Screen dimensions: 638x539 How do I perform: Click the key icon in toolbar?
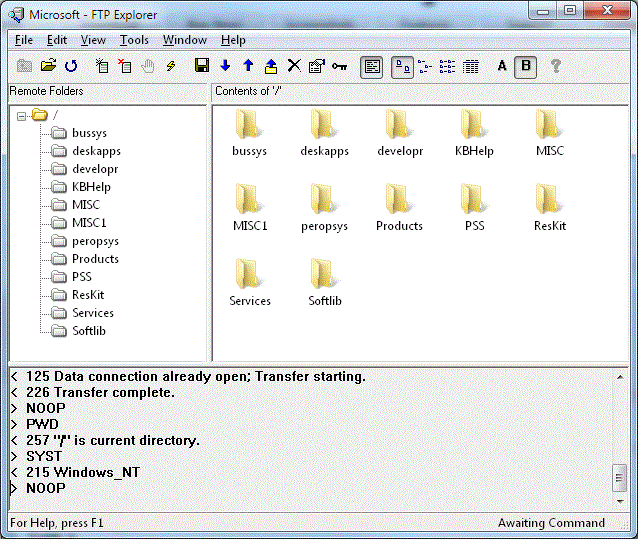[339, 66]
